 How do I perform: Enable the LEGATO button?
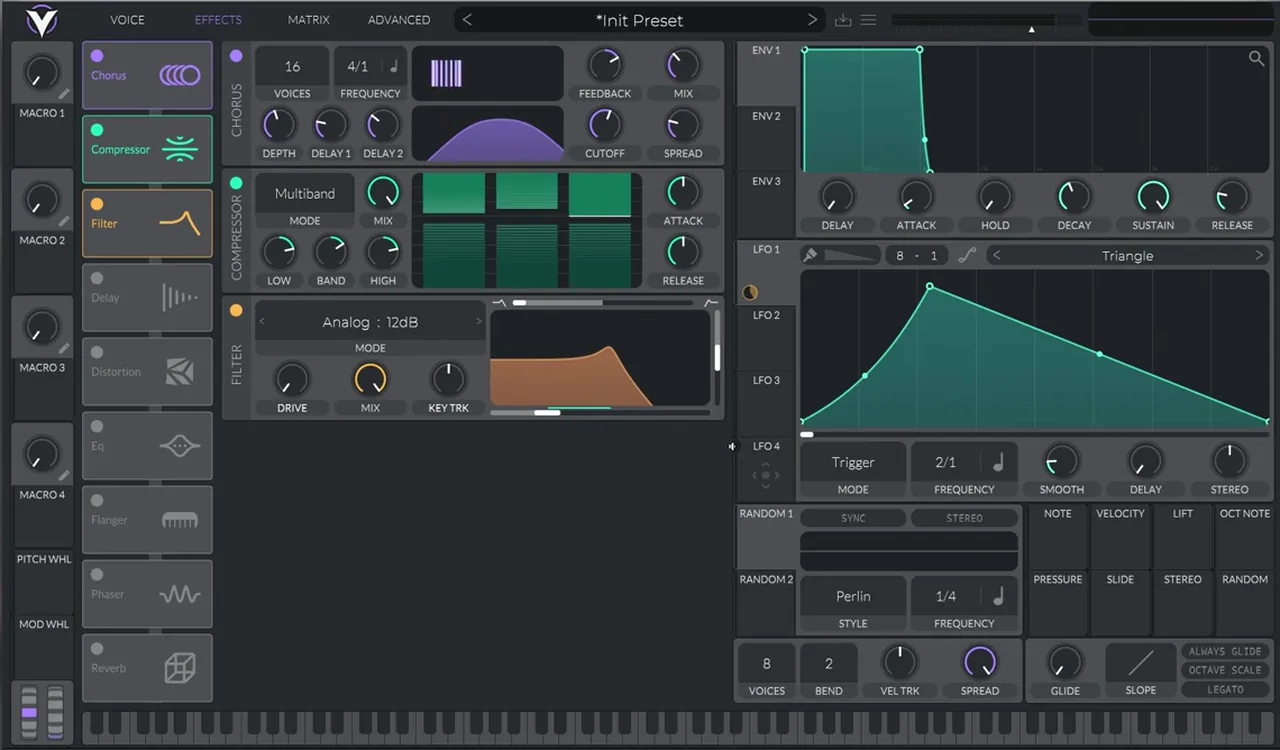pyautogui.click(x=1225, y=689)
